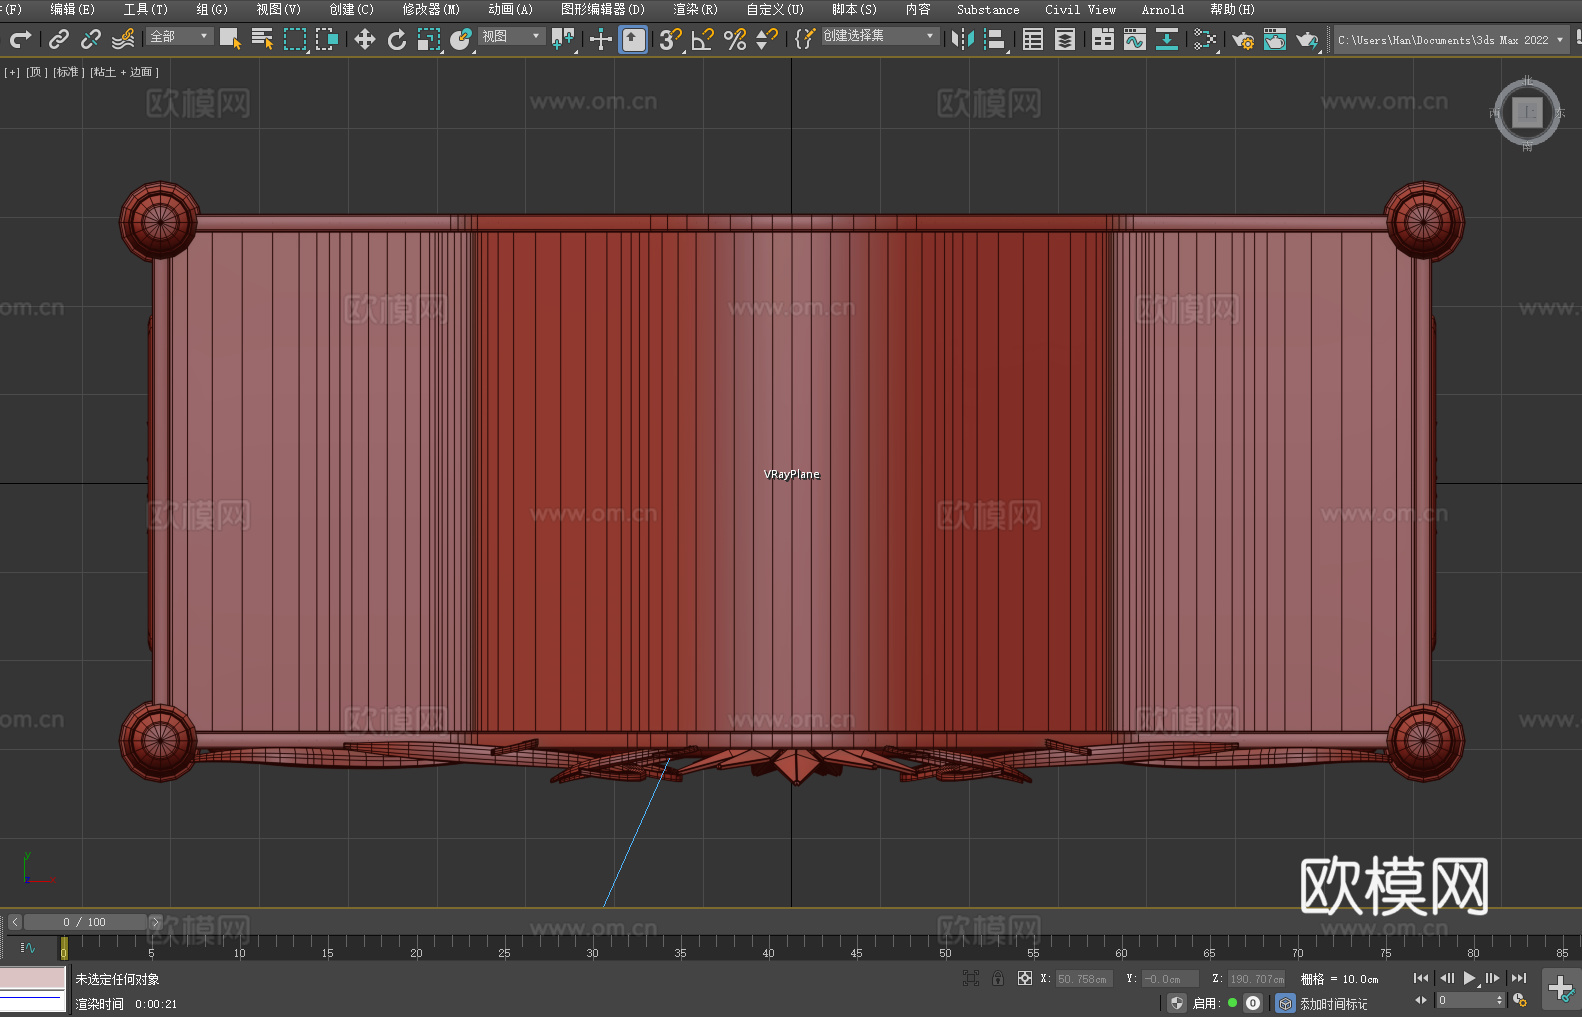Click the ViewCube top face
The height and width of the screenshot is (1017, 1582).
click(x=1527, y=113)
